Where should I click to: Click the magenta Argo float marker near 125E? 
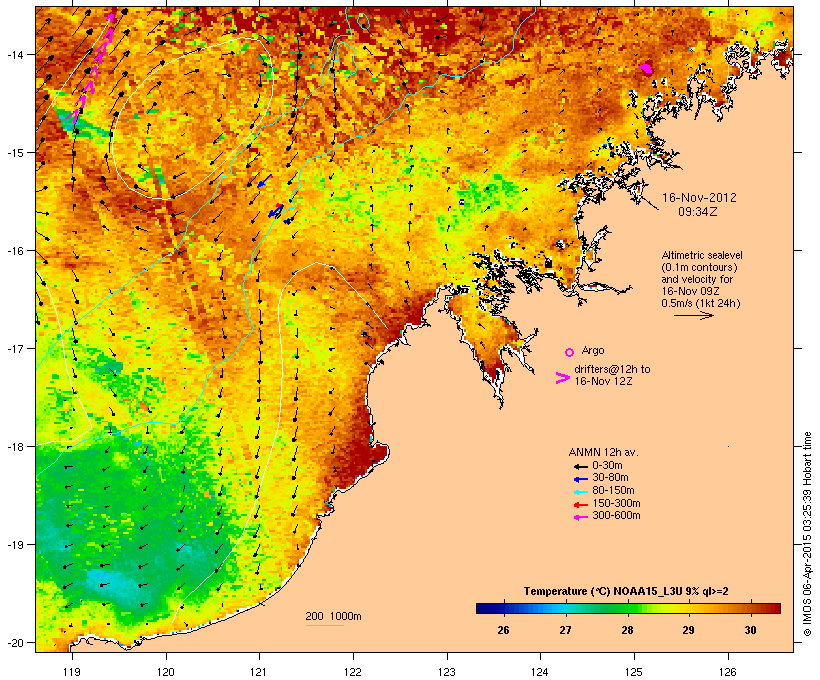click(647, 67)
